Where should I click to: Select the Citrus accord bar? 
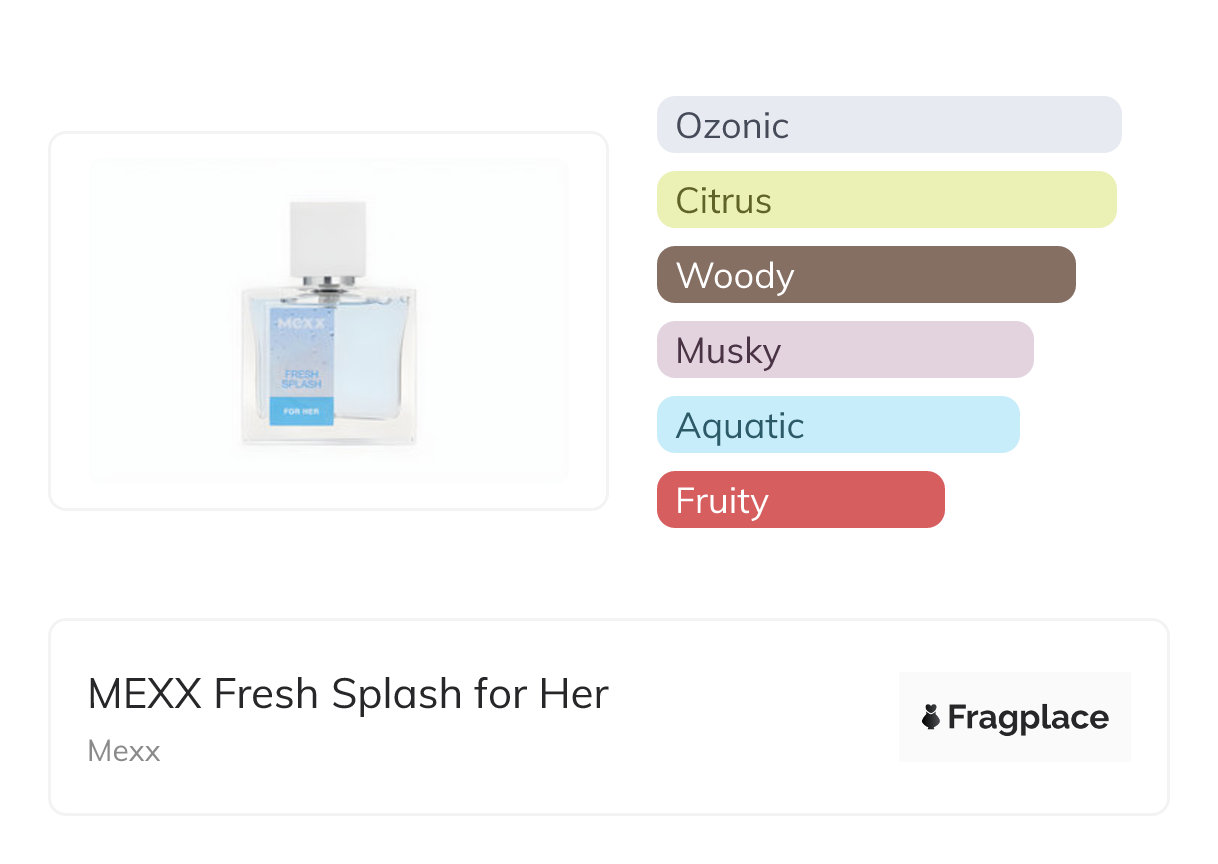pyautogui.click(x=886, y=200)
